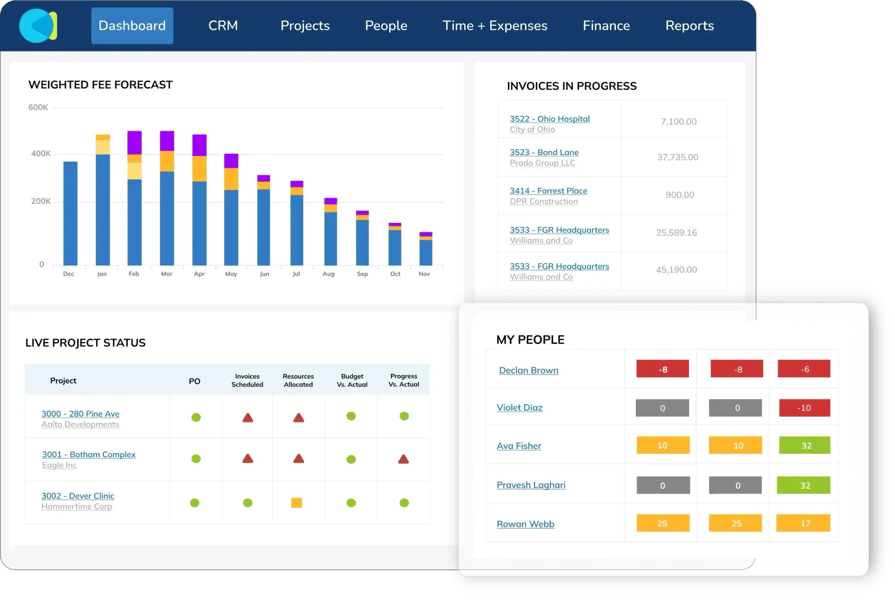Viewport: 895px width, 600px height.
Task: Click the purple segment of the February bar
Action: [134, 142]
